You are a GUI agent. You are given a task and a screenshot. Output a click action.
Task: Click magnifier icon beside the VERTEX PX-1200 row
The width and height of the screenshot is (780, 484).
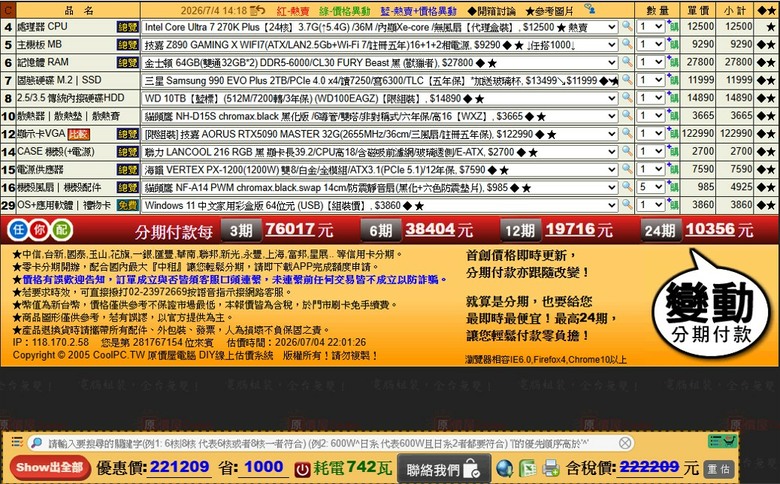627,169
